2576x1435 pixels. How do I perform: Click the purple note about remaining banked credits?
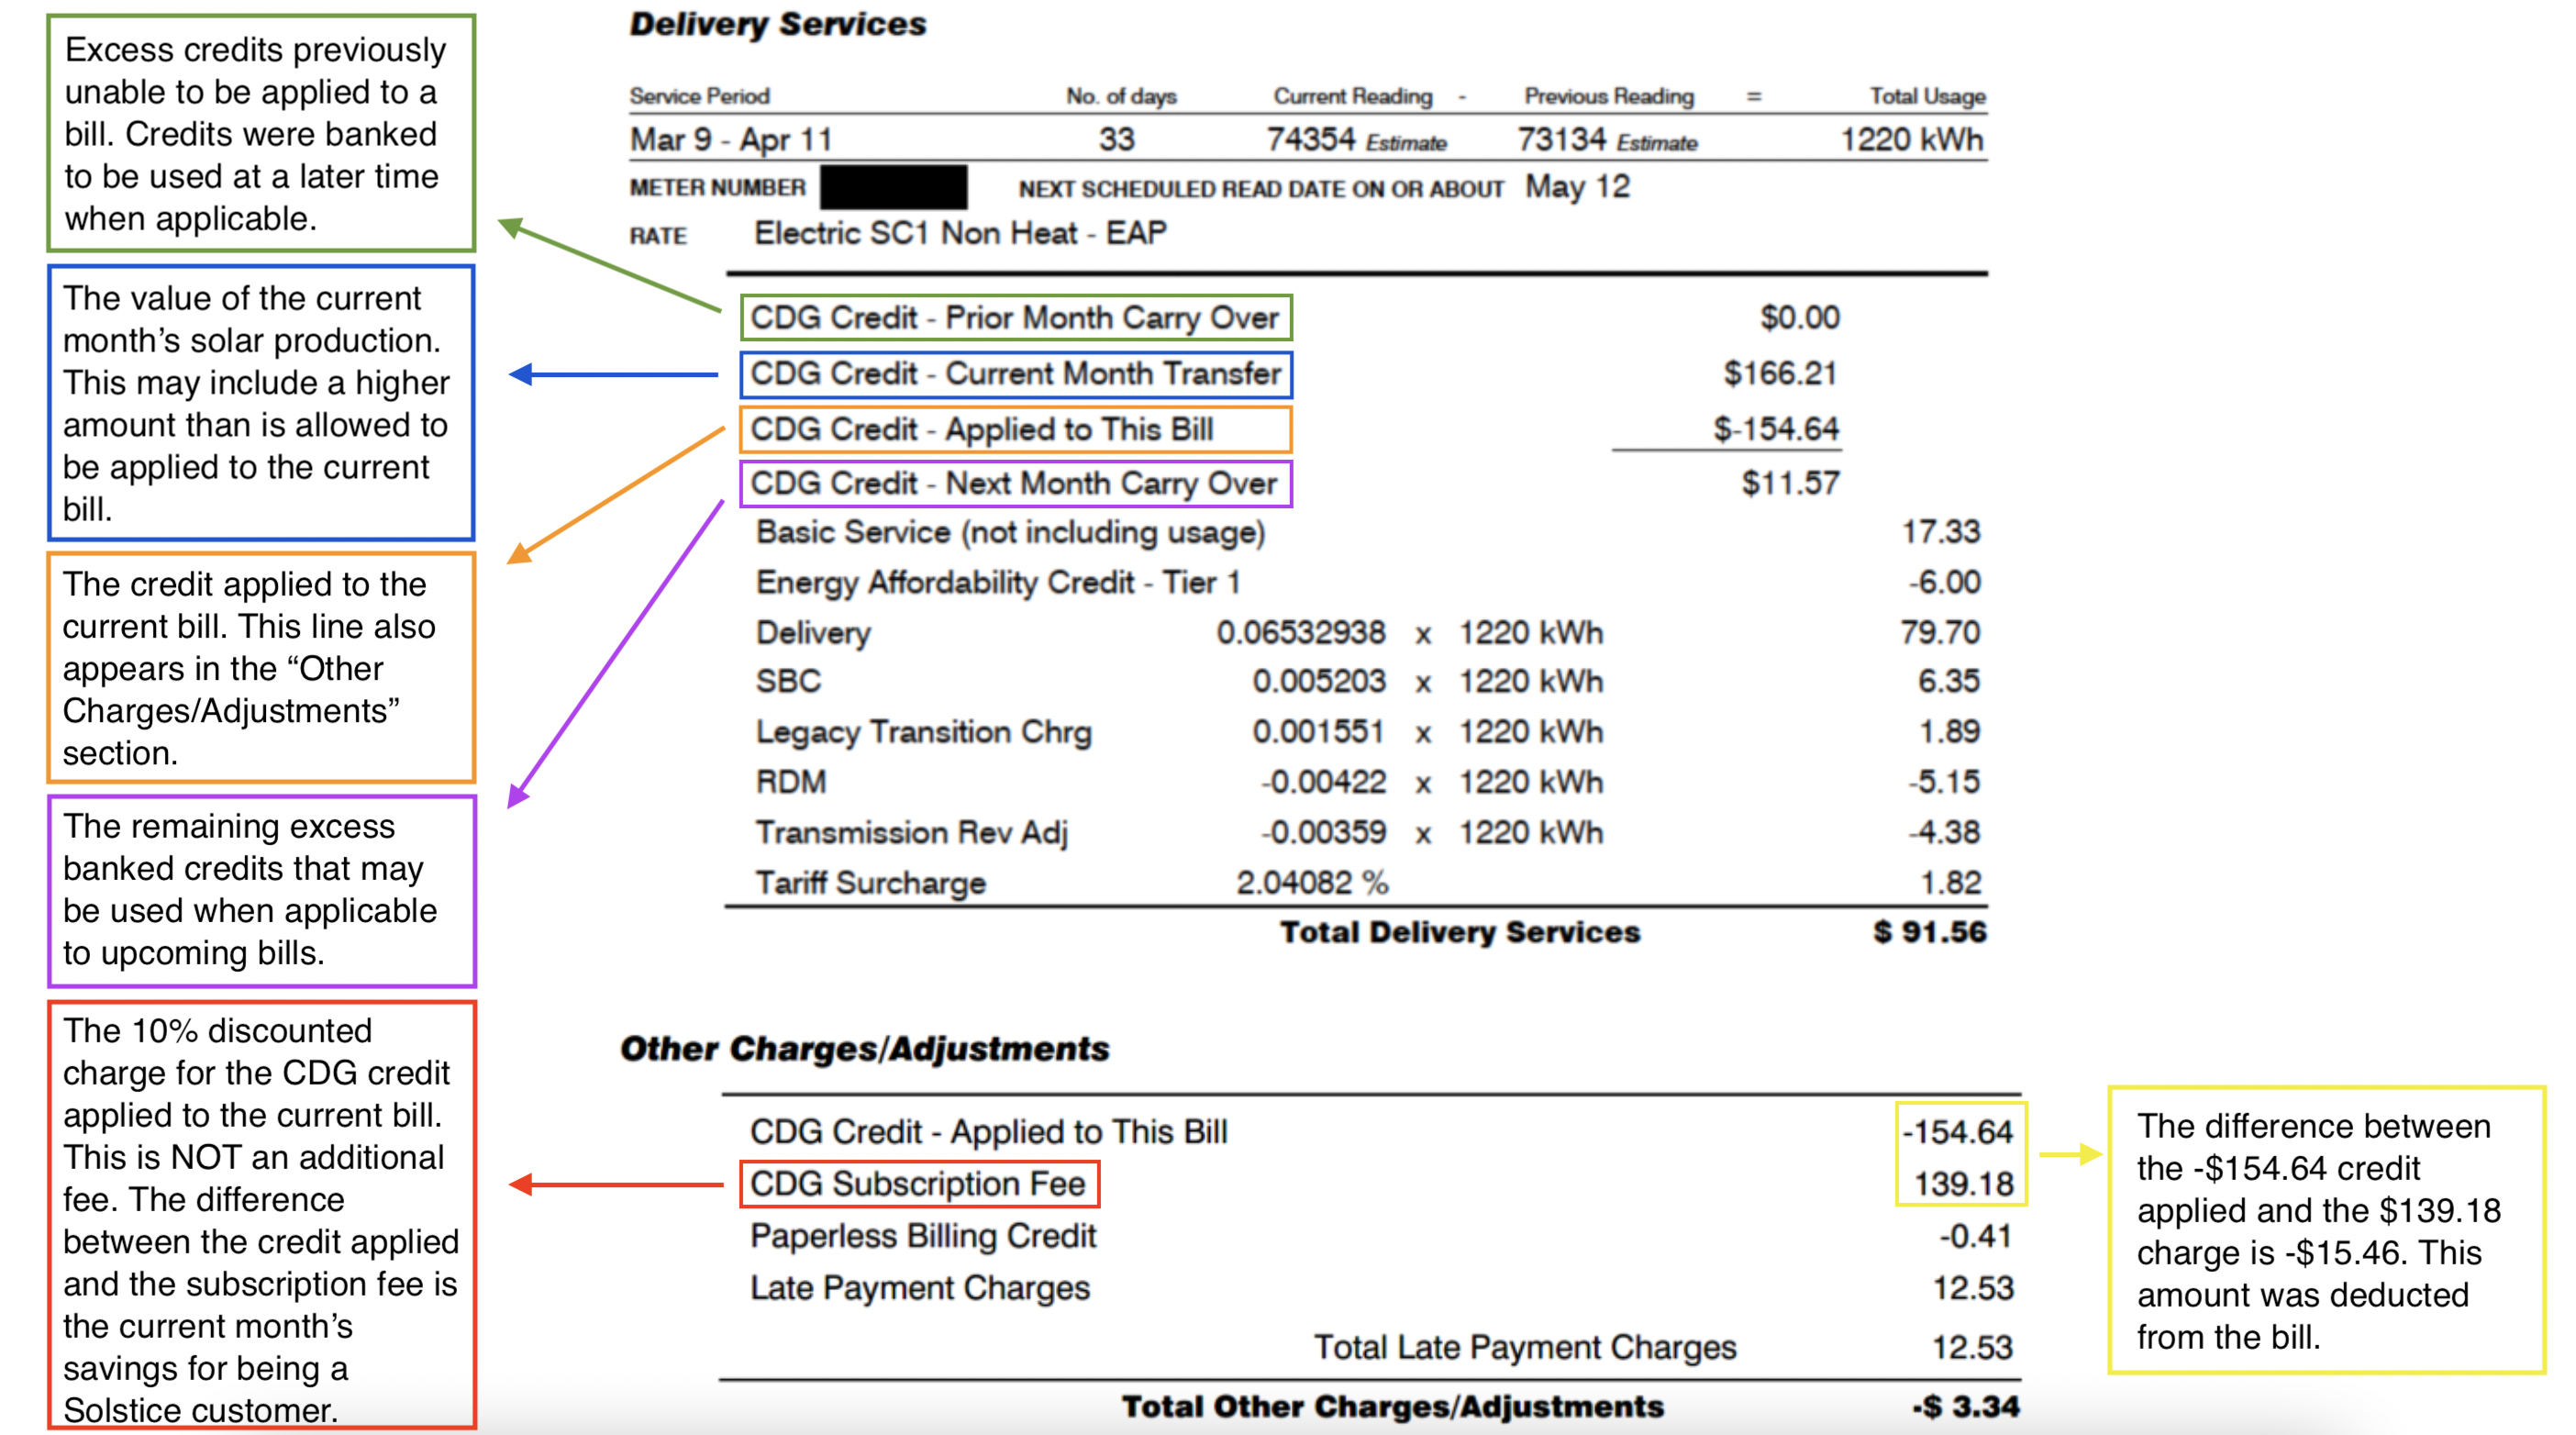pyautogui.click(x=261, y=890)
